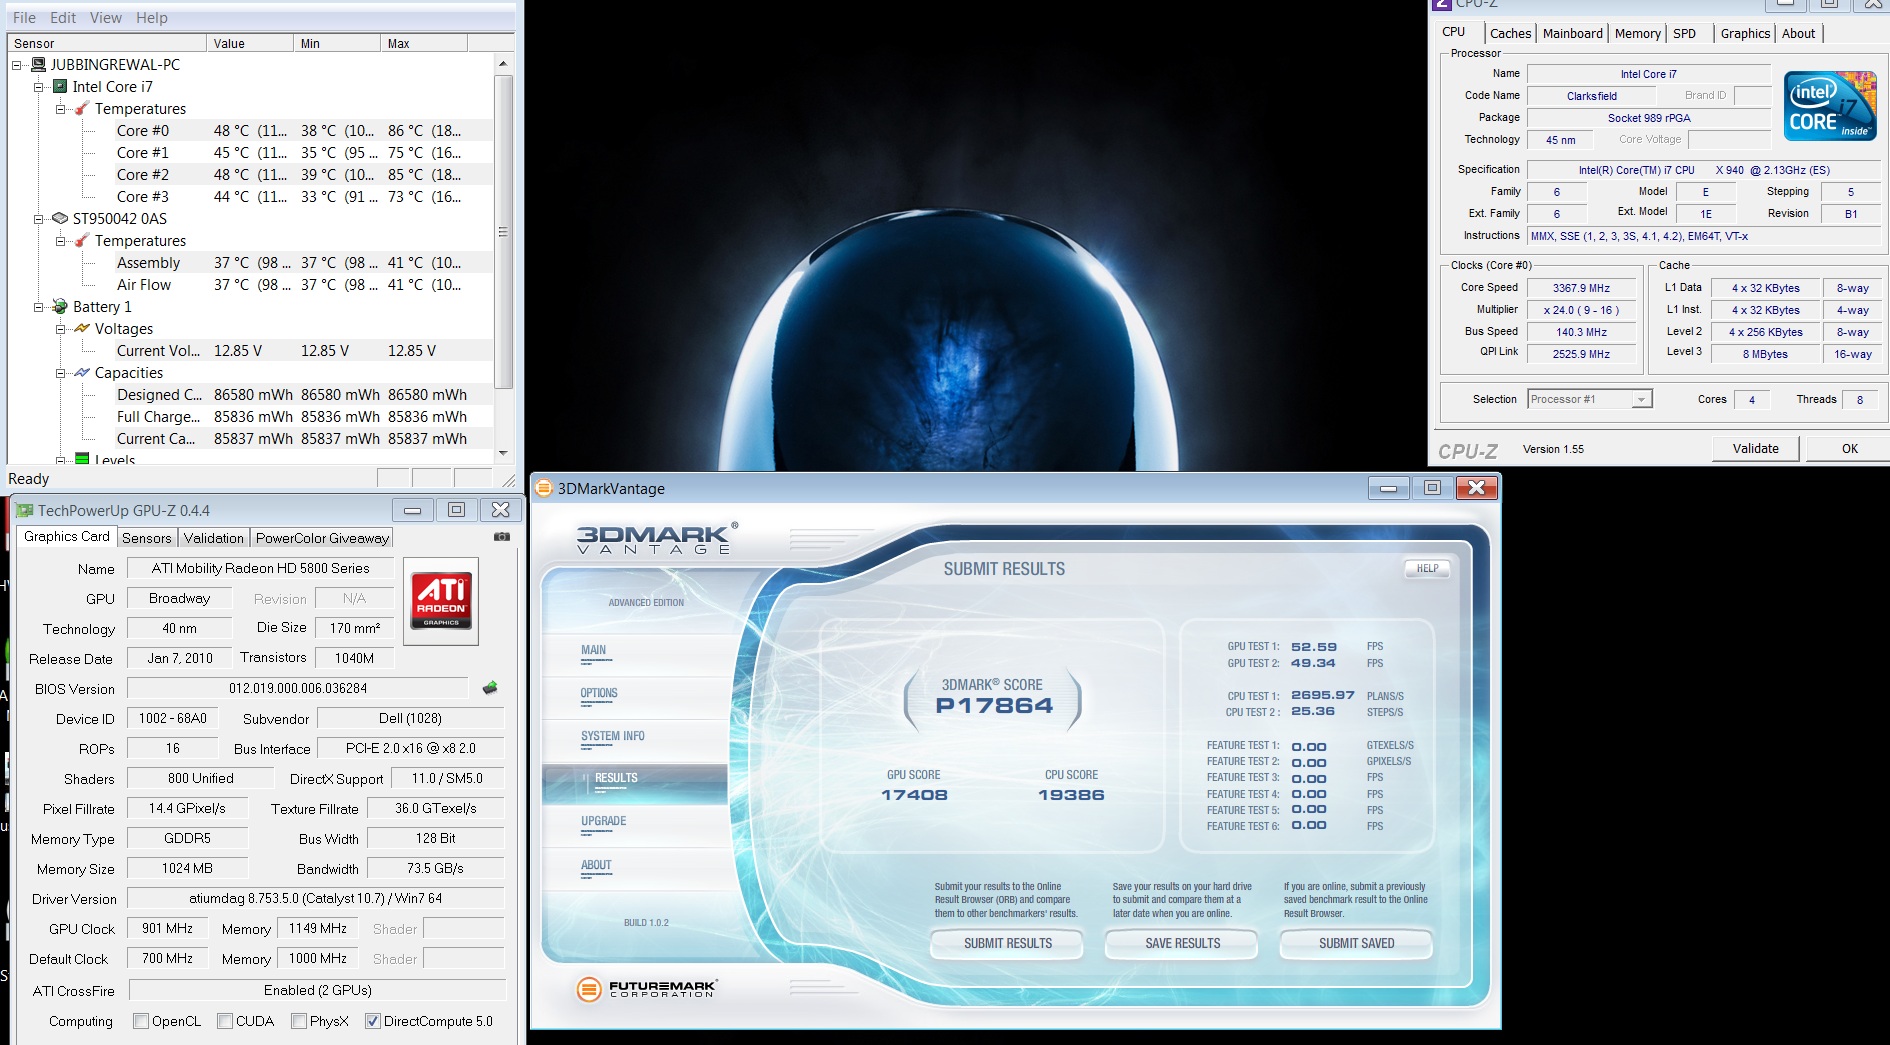Screen dimensions: 1890x1045
Task: Click the Value column header in sensor list
Action: [x=251, y=43]
